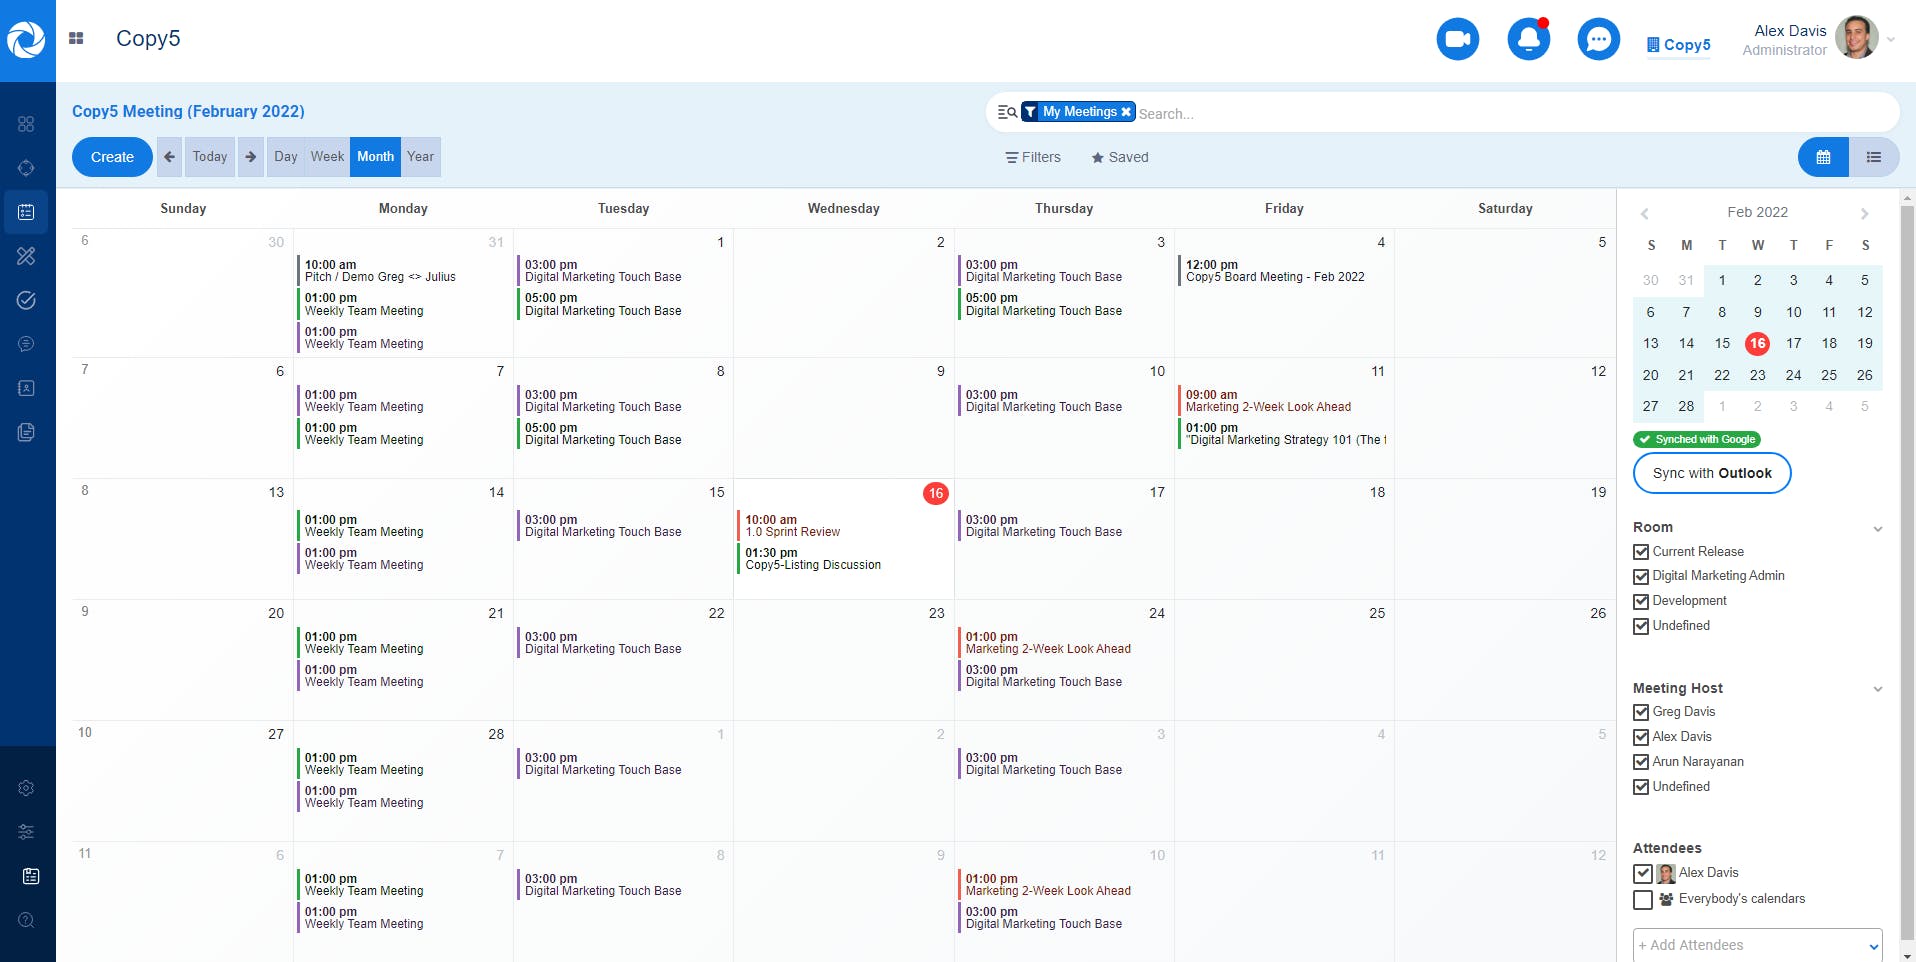Collapse the Meeting Host section
The width and height of the screenshot is (1916, 962).
[x=1877, y=689]
